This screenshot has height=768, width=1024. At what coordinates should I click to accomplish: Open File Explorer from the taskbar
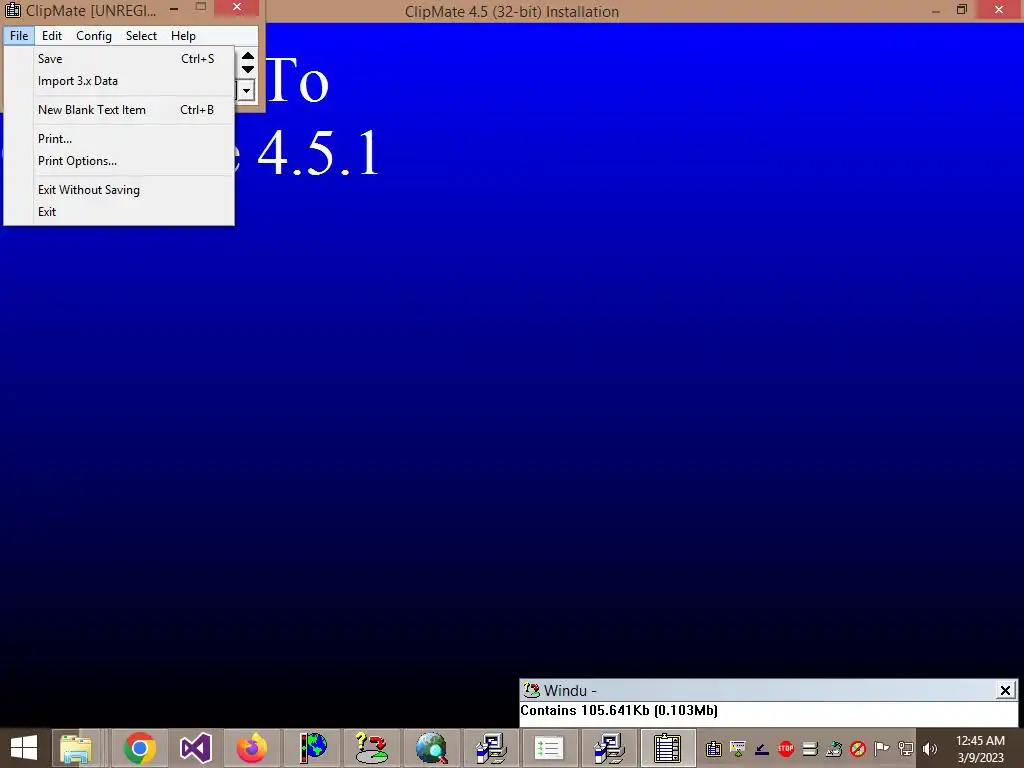click(x=76, y=748)
